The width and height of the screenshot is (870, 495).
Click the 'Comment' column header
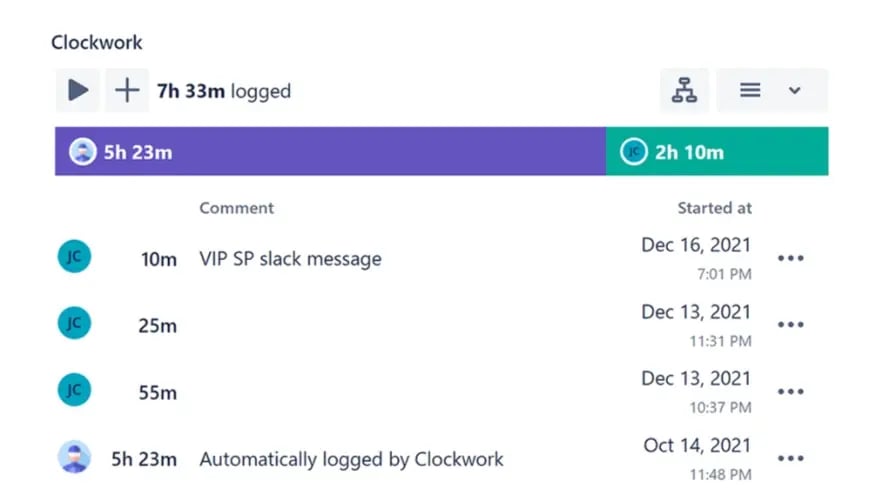pyautogui.click(x=236, y=208)
